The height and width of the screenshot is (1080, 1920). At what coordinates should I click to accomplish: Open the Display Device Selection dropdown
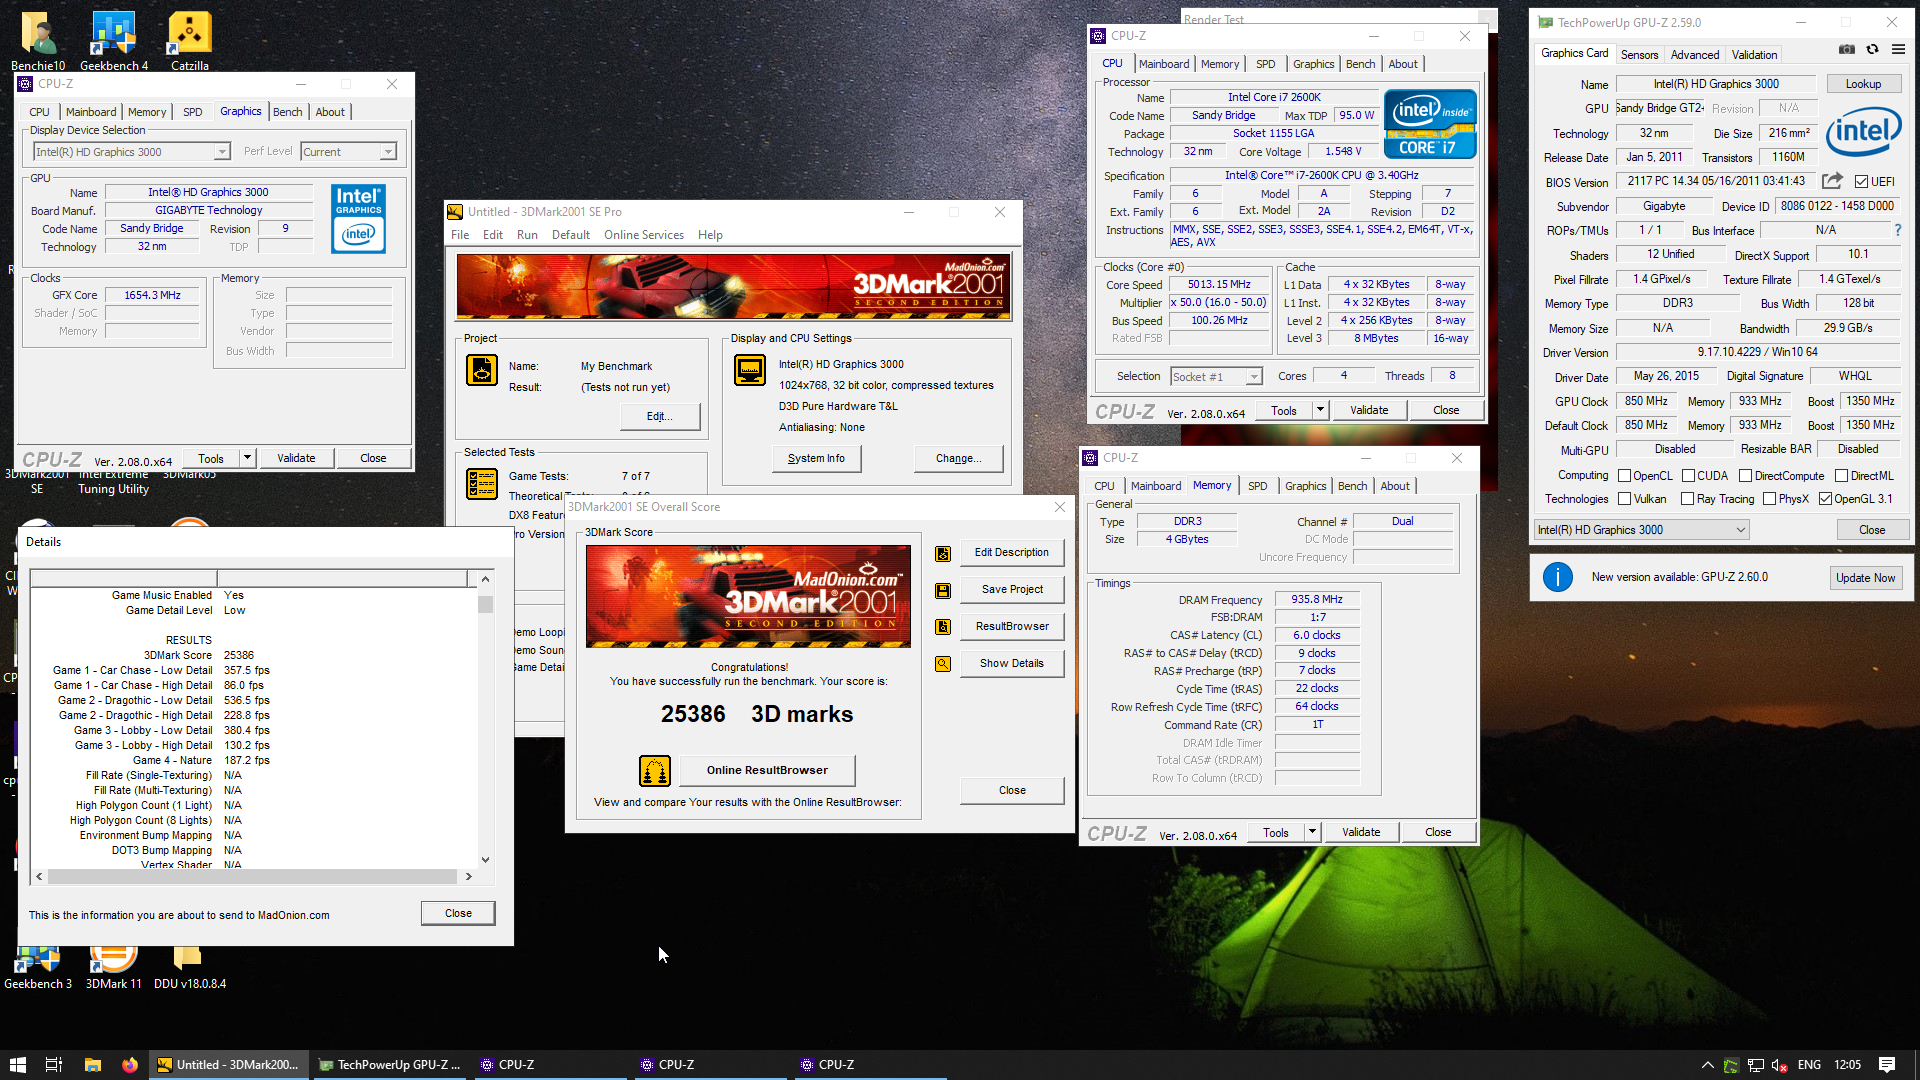coord(132,152)
